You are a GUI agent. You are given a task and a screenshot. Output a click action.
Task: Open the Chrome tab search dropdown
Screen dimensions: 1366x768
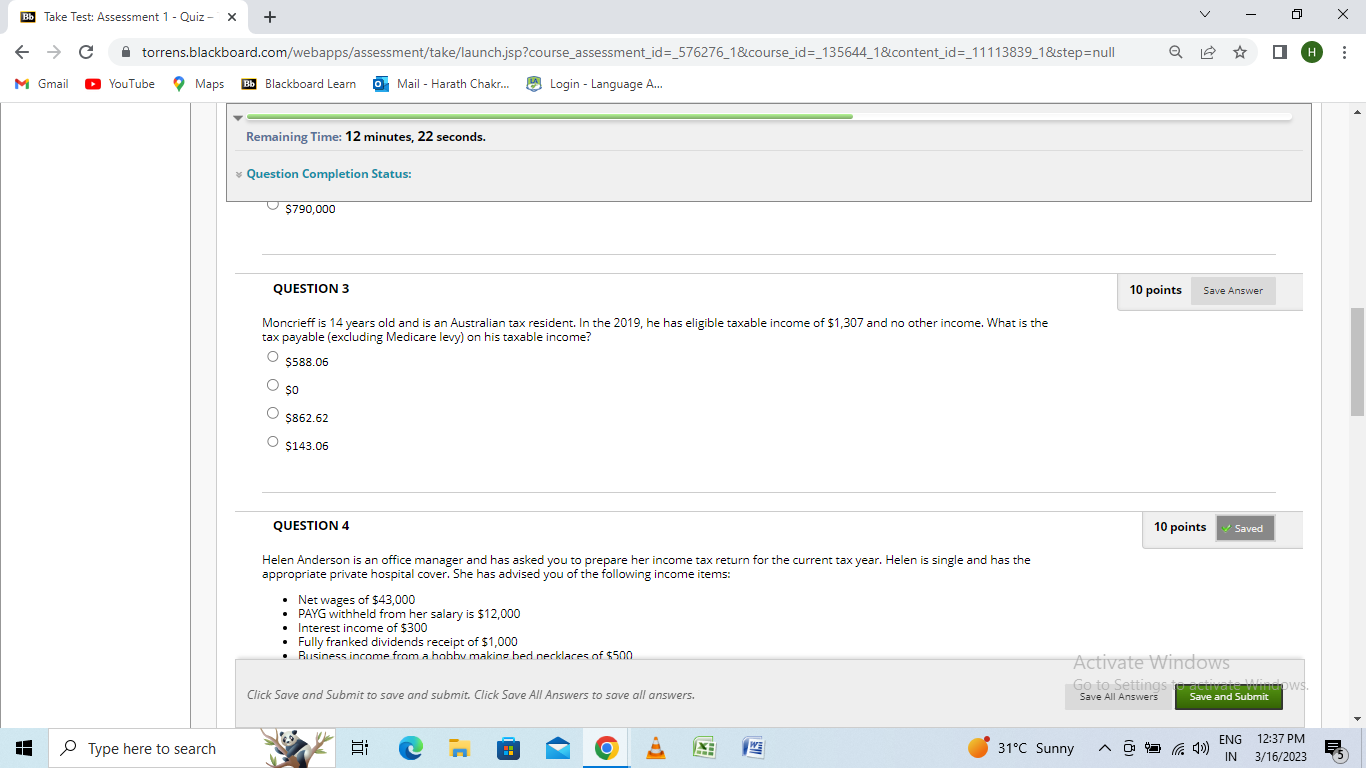[x=1205, y=16]
